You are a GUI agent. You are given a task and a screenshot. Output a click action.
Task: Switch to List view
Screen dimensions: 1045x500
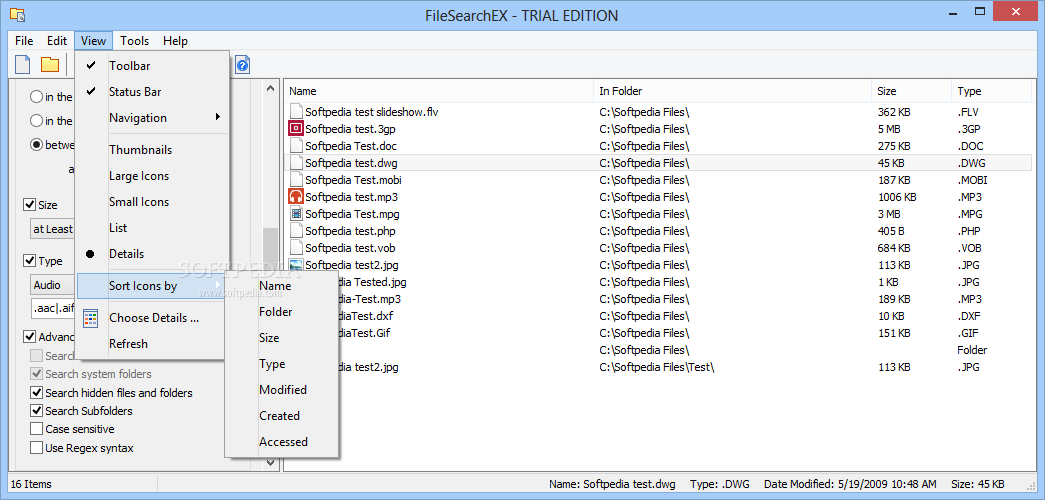(x=152, y=228)
